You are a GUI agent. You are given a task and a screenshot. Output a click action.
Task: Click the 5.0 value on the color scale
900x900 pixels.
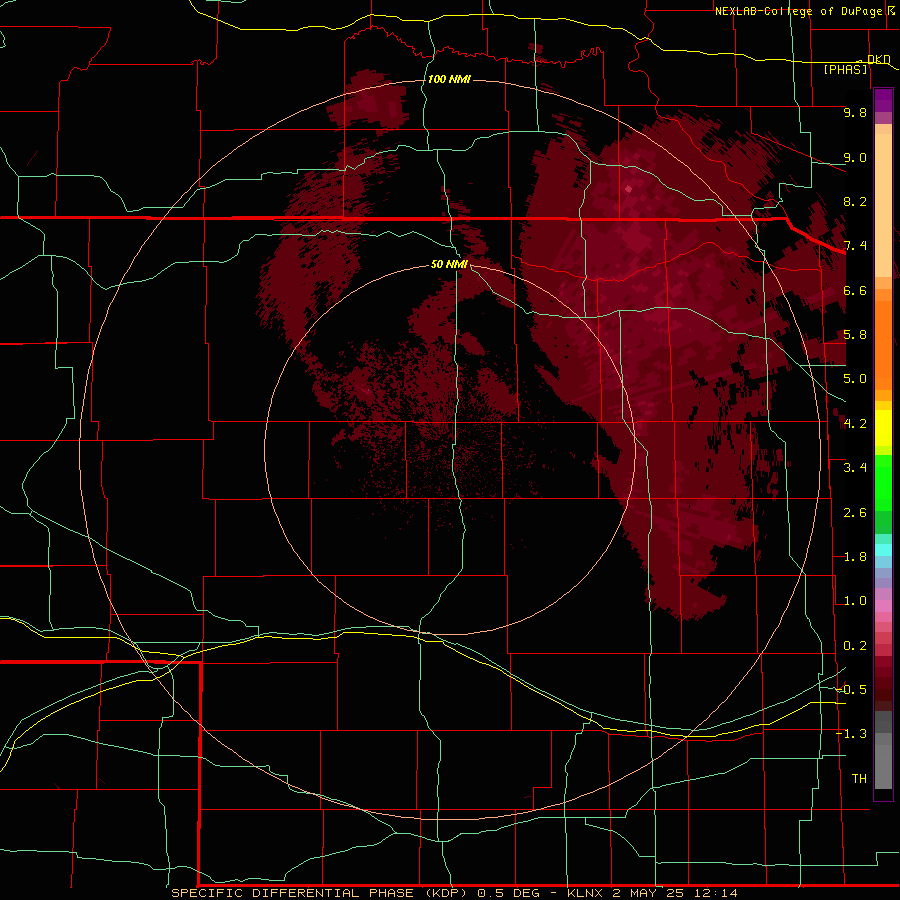pyautogui.click(x=855, y=379)
